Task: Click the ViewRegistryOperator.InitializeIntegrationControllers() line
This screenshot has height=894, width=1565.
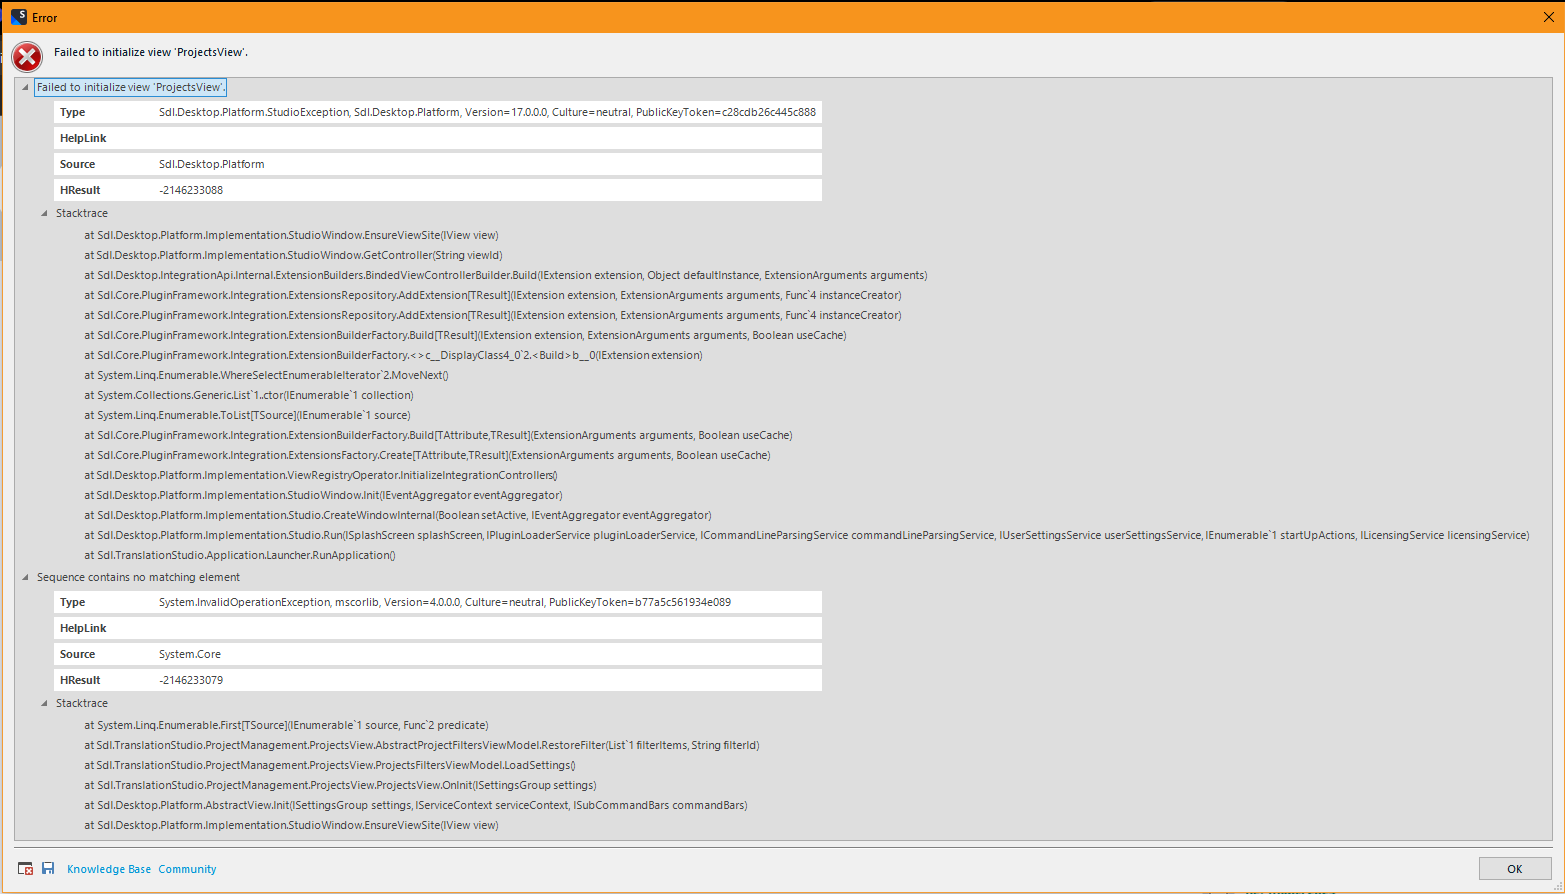Action: [x=321, y=475]
